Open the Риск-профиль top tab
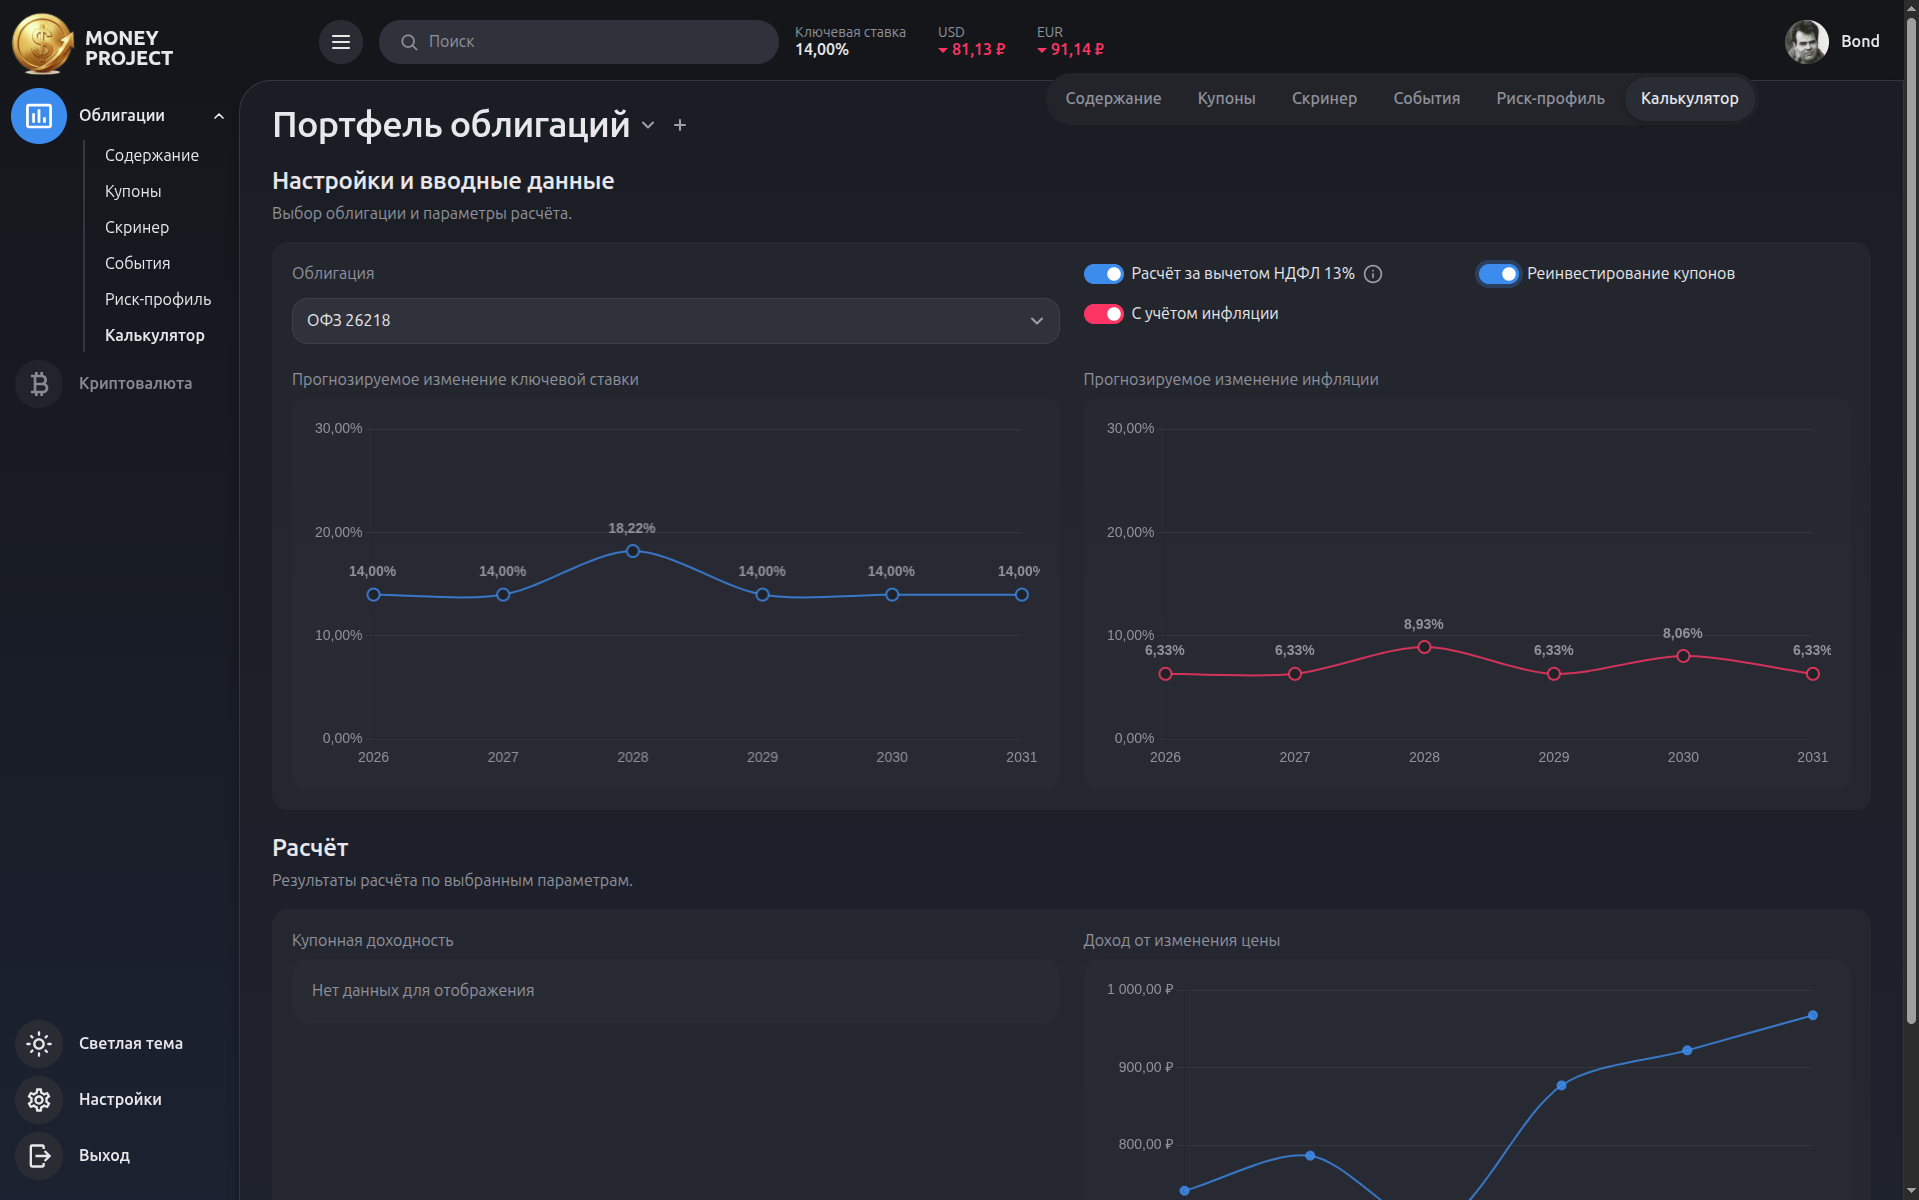1919x1200 pixels. (x=1550, y=99)
